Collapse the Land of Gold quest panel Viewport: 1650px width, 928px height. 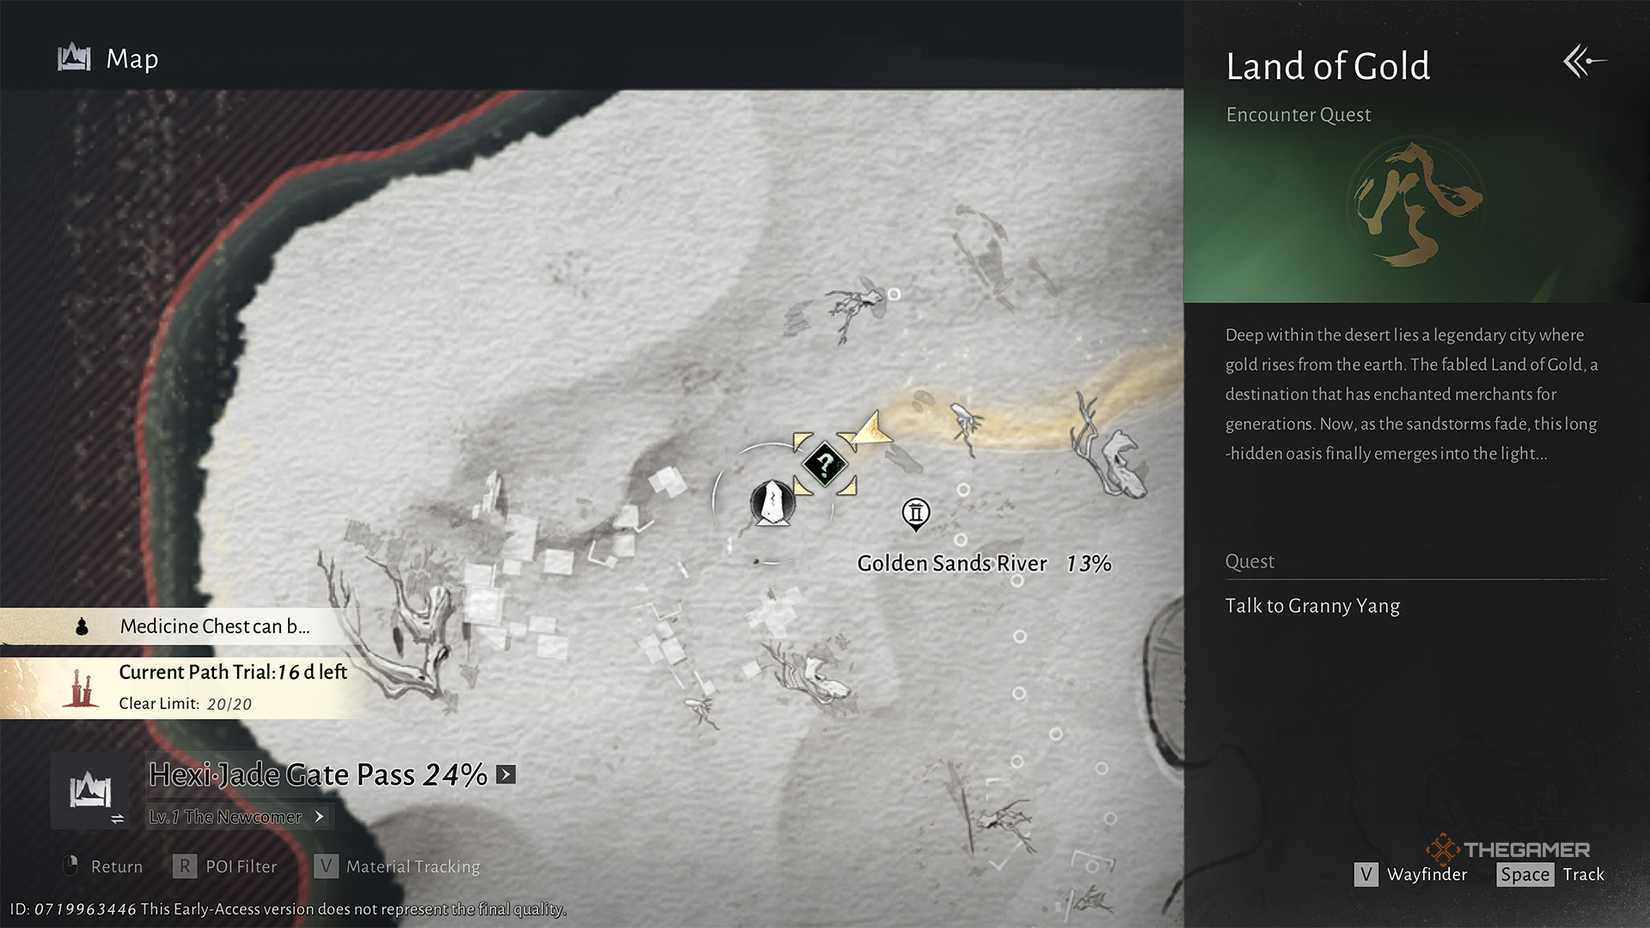1583,61
